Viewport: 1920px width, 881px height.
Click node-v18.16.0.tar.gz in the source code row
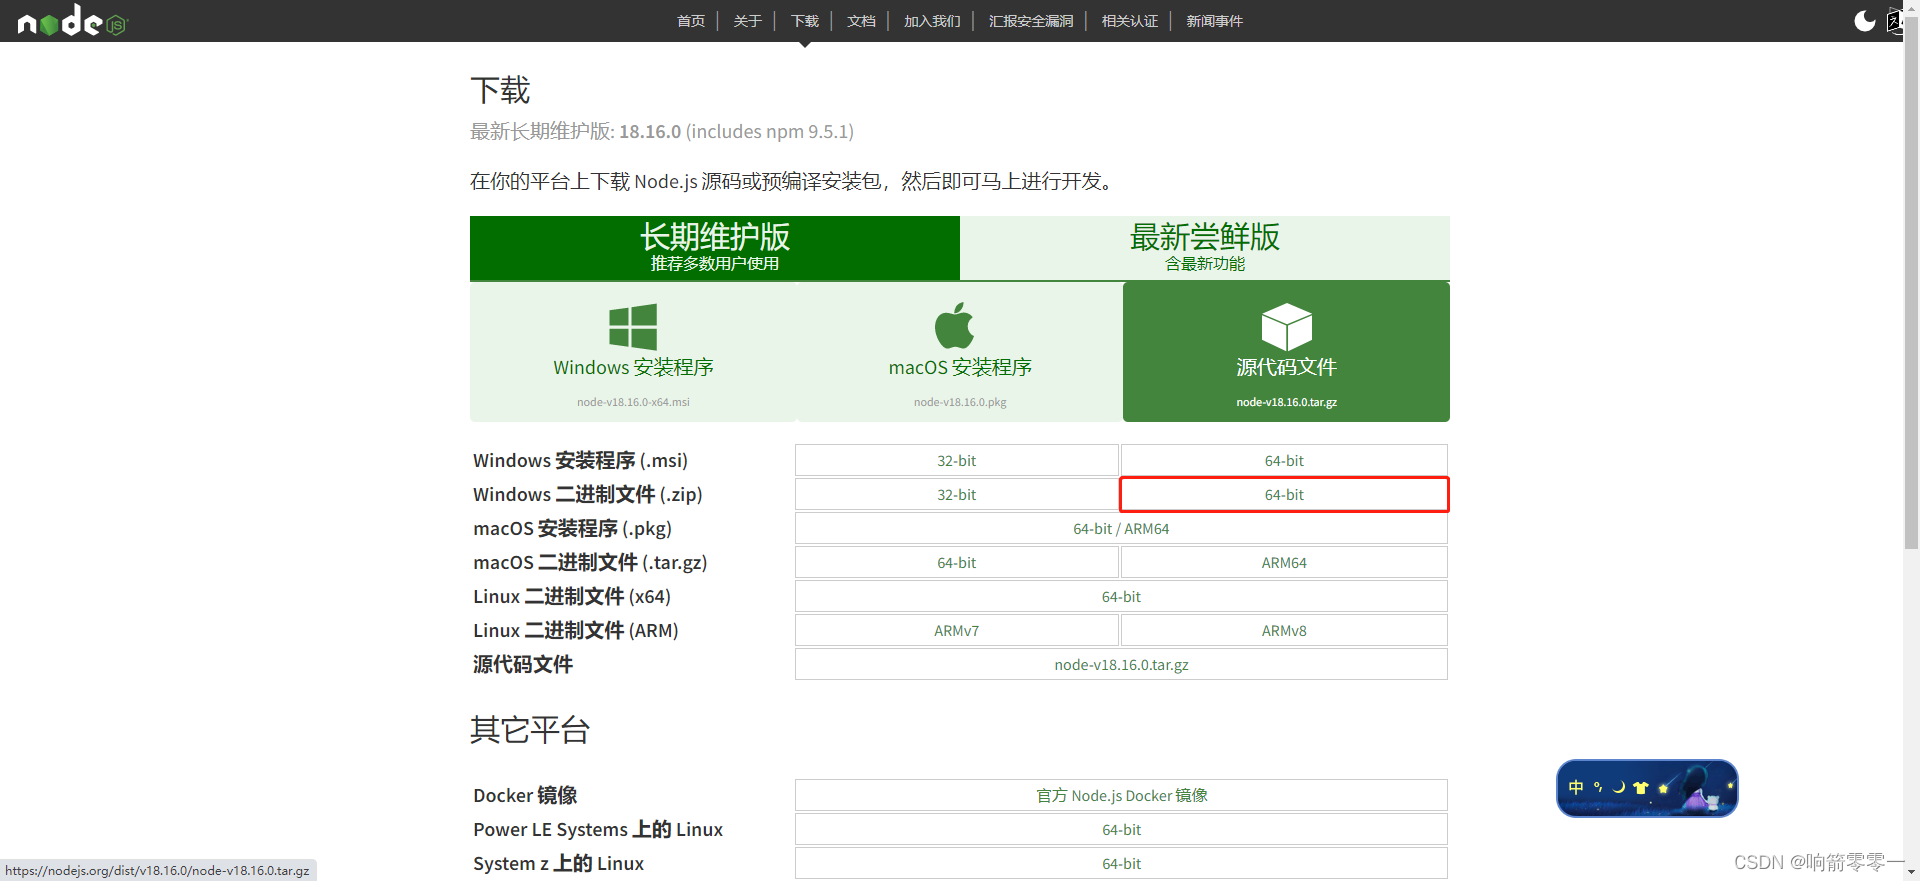pyautogui.click(x=1121, y=665)
